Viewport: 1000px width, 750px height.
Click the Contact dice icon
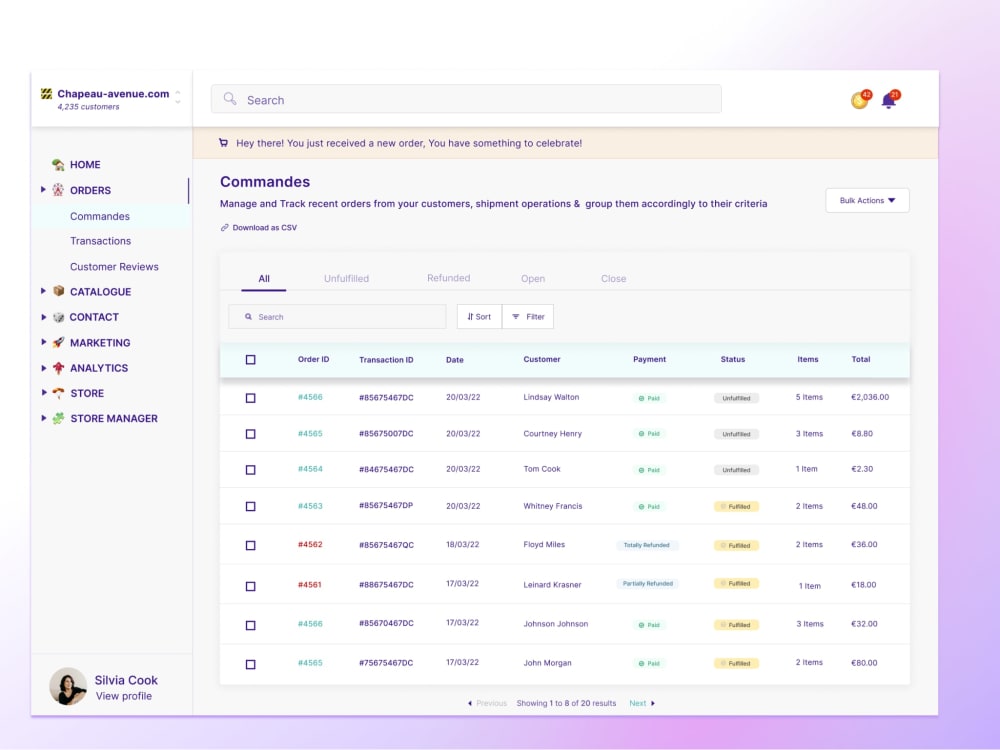click(59, 317)
